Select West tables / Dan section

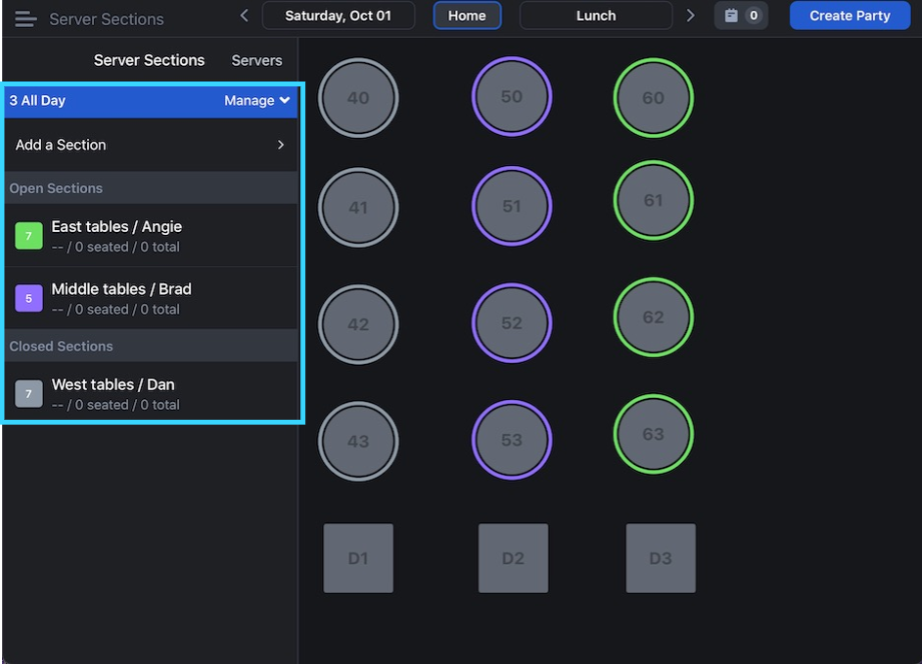[x=151, y=393]
